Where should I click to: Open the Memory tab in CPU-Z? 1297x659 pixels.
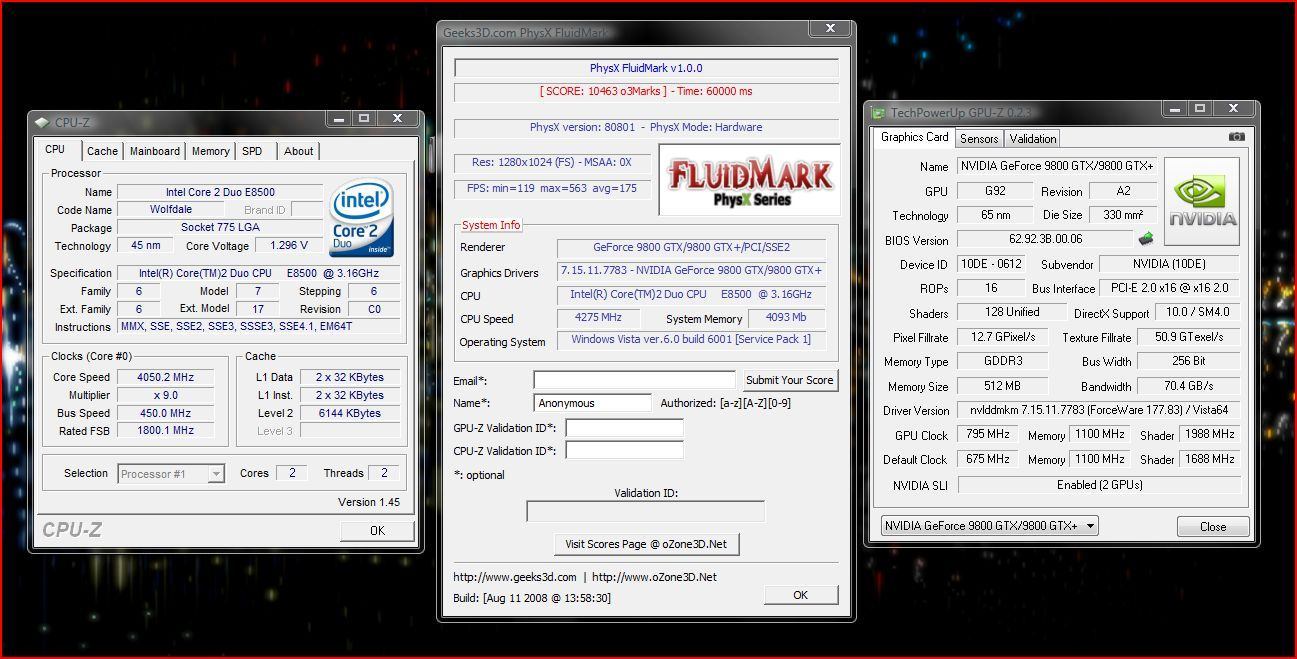(x=210, y=151)
